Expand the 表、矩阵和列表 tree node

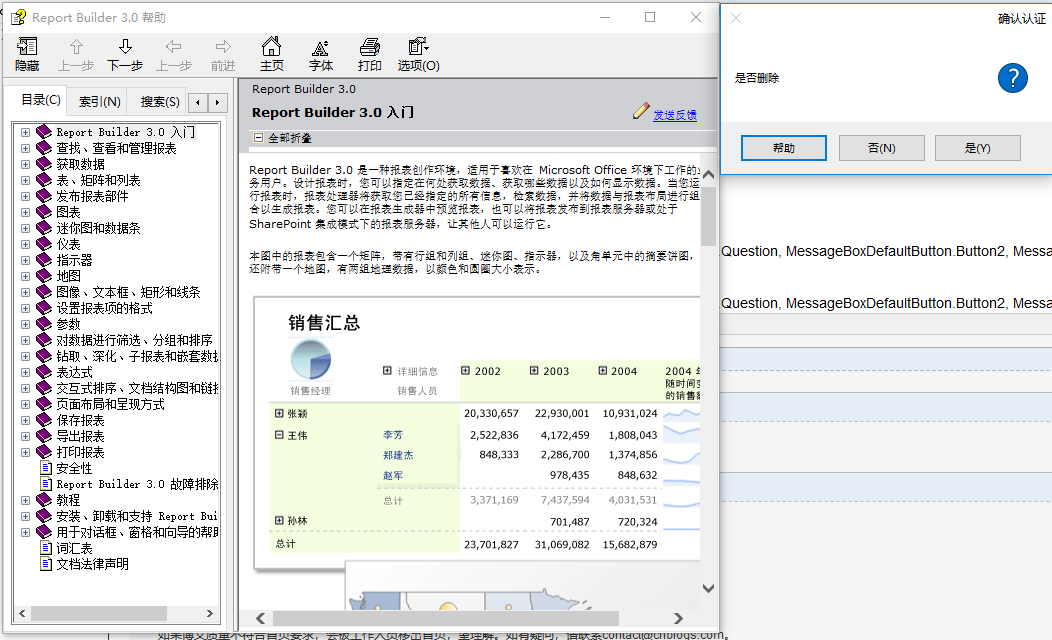click(x=25, y=180)
